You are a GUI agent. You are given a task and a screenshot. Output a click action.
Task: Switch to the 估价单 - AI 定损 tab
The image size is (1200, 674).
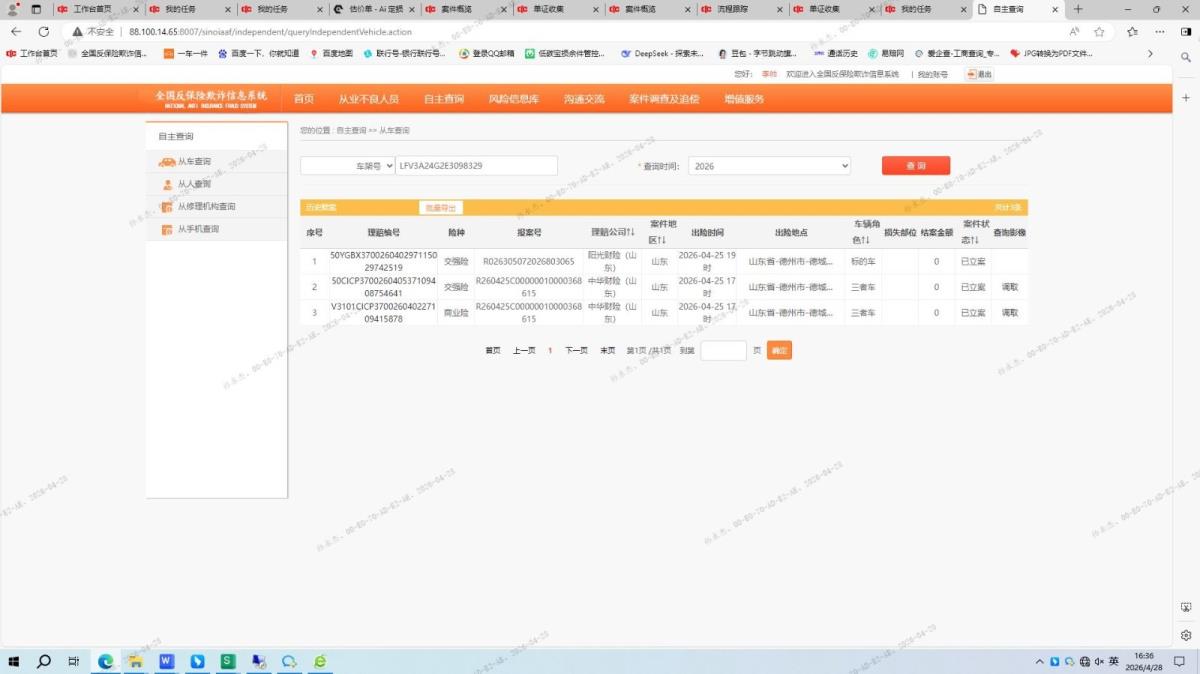376,9
